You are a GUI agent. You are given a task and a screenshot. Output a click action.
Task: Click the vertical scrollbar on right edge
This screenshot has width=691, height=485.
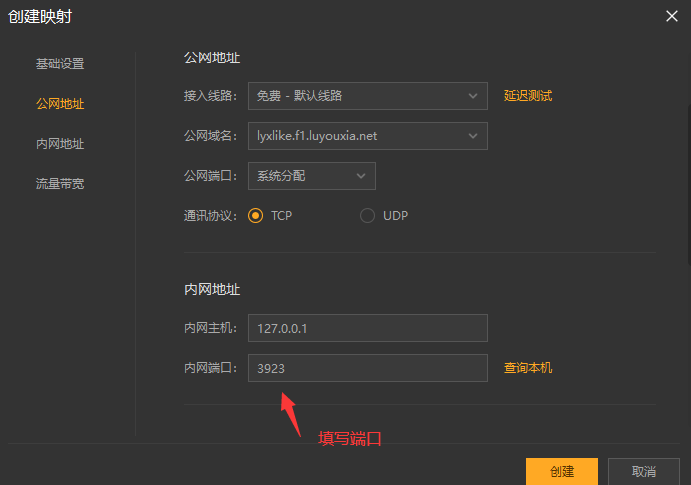point(689,185)
